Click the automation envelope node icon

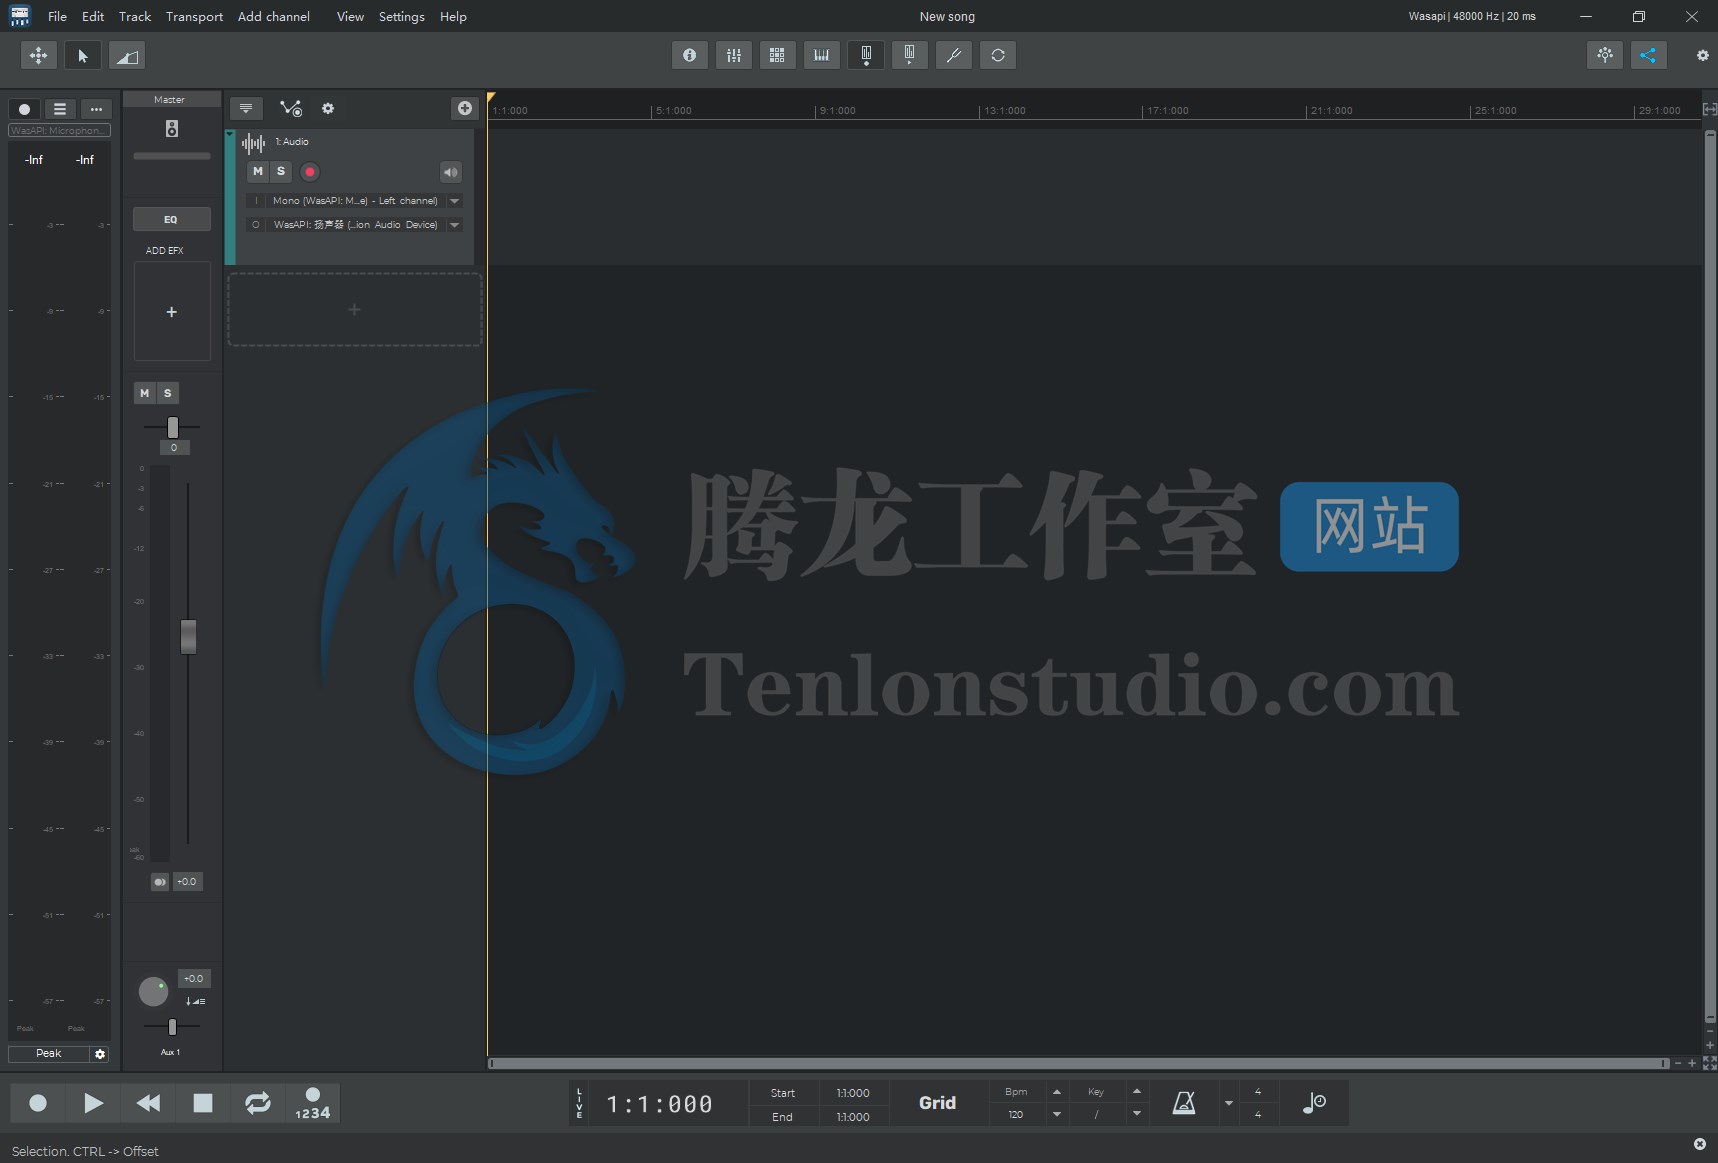click(x=291, y=108)
